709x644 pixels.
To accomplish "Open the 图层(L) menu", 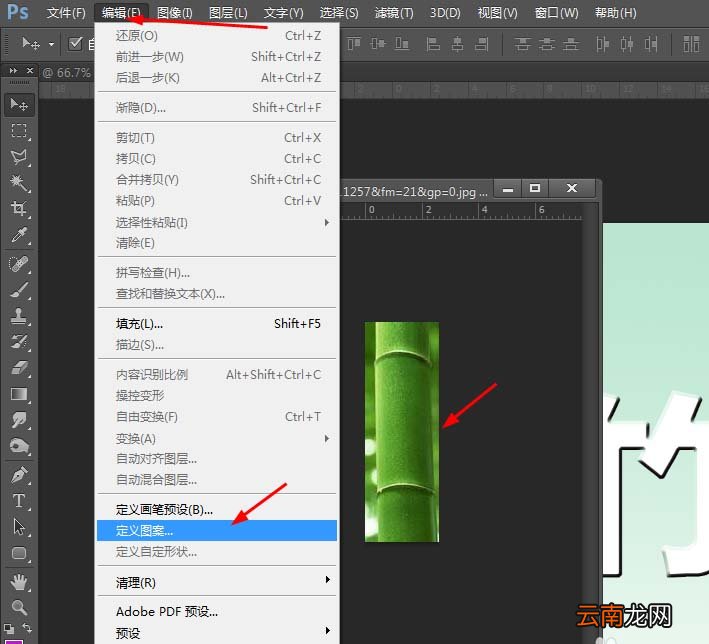I will pos(228,13).
